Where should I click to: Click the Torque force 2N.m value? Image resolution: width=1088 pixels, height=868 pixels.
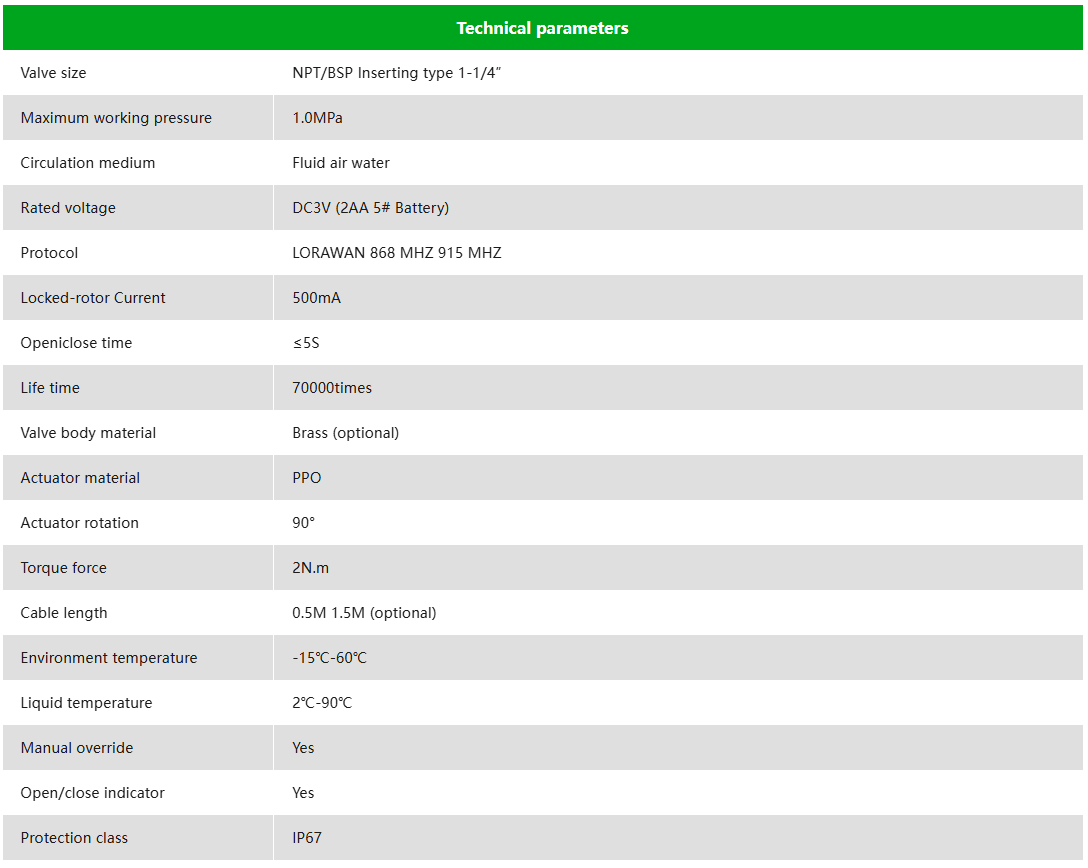tap(310, 568)
